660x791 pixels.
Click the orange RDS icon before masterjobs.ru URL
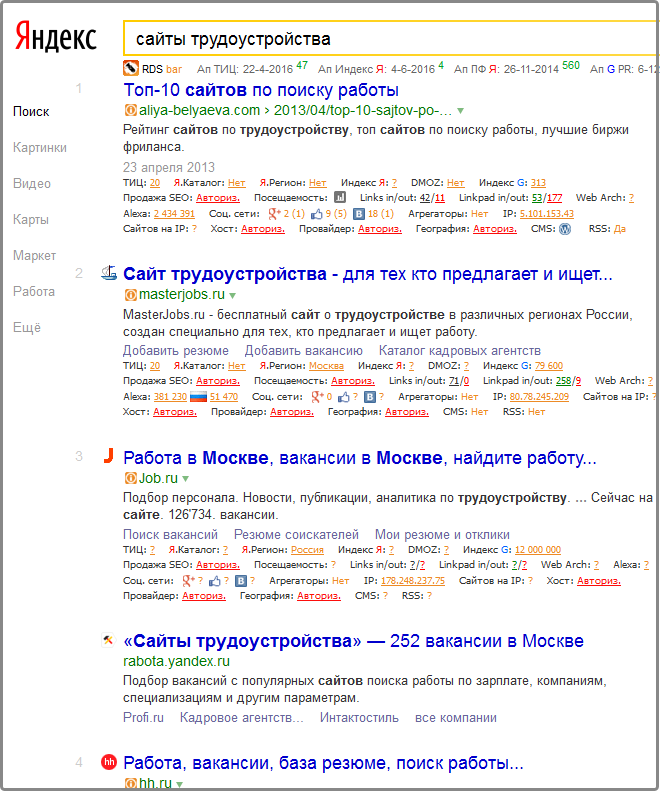tap(130, 295)
